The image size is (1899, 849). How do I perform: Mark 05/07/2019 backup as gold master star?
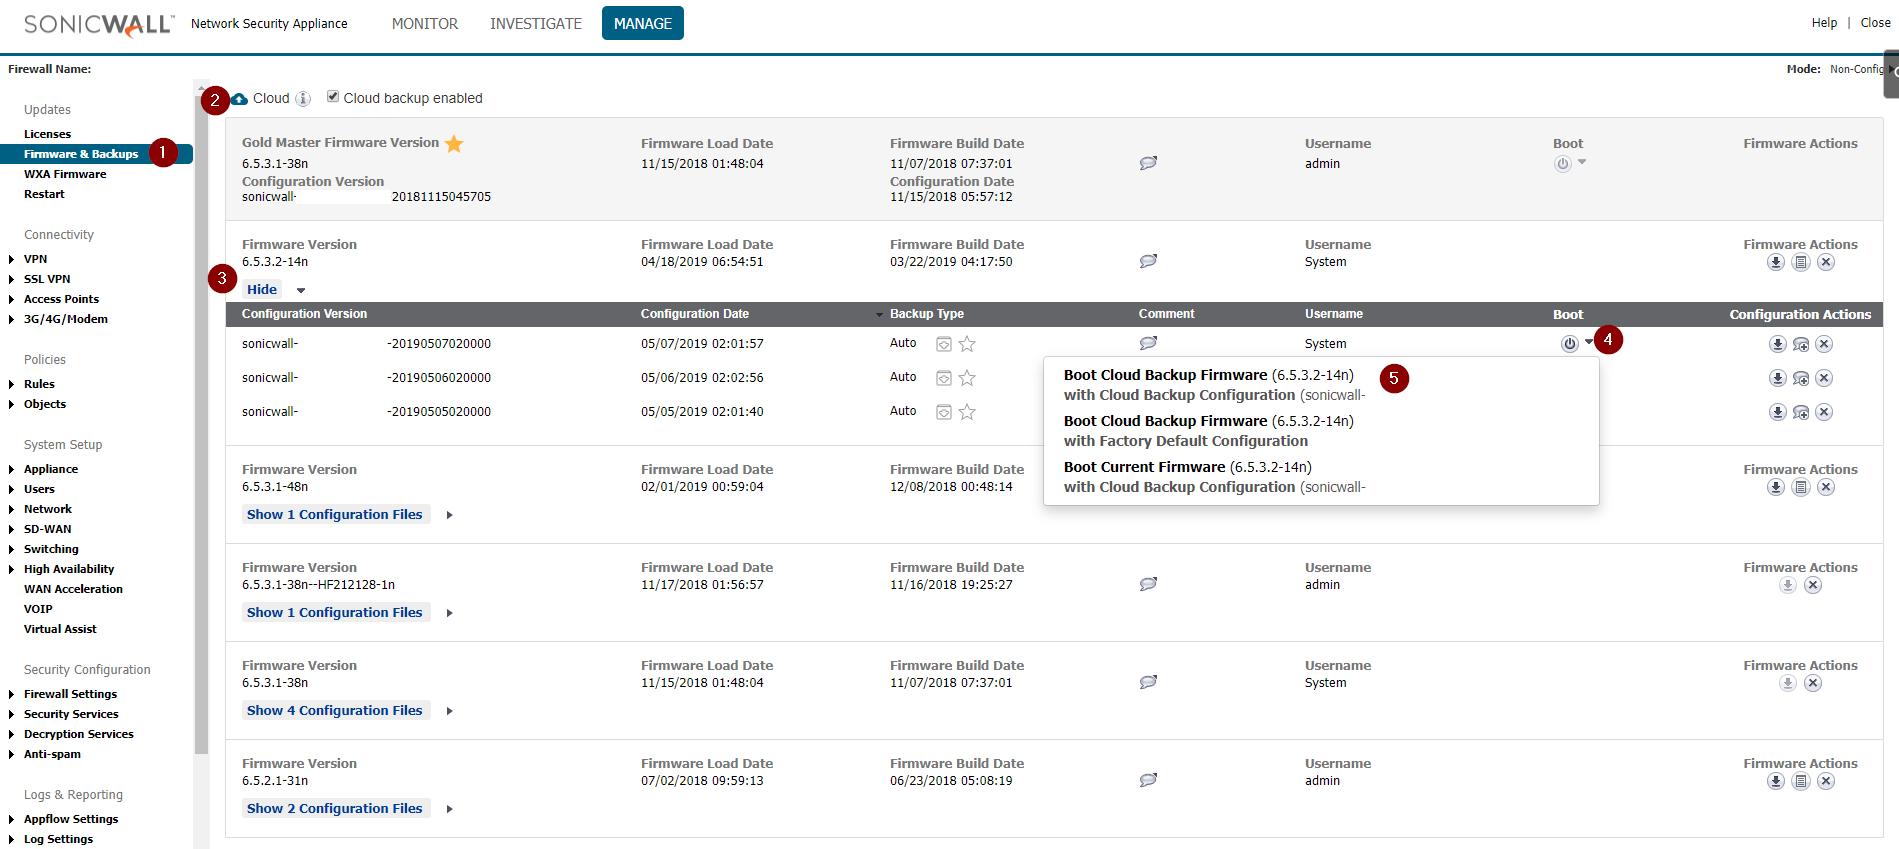[x=967, y=344]
